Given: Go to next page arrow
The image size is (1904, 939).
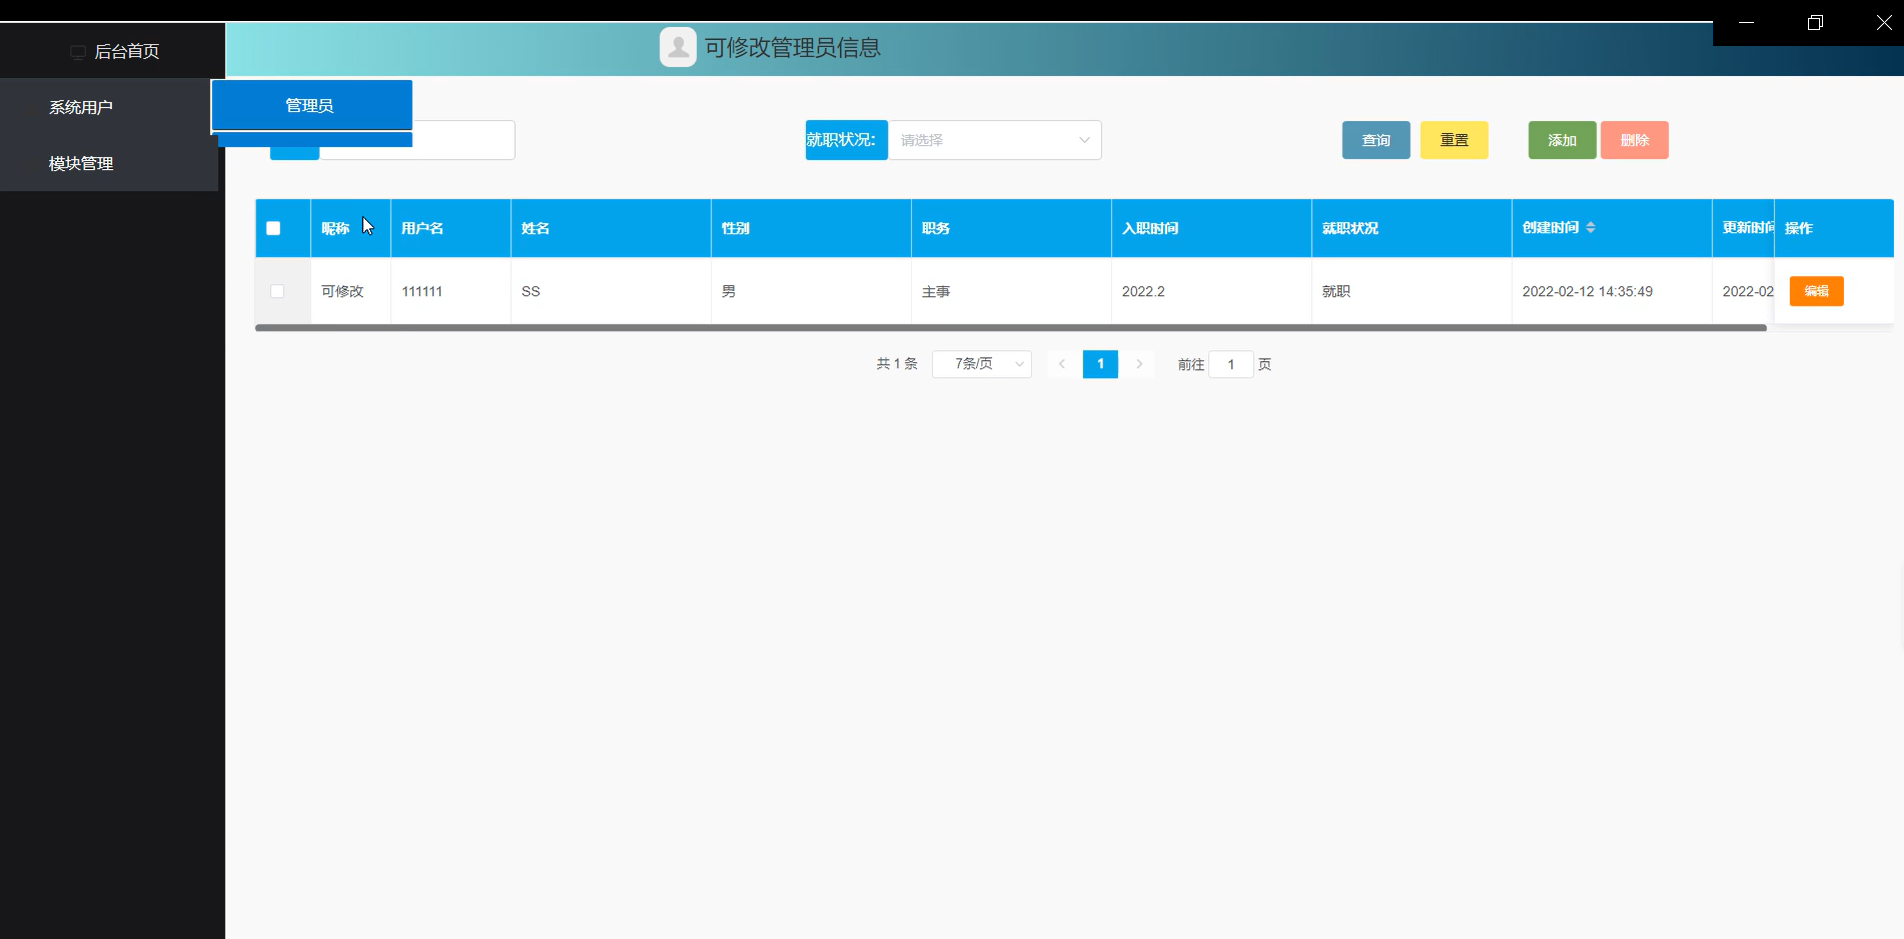Looking at the screenshot, I should point(1139,364).
